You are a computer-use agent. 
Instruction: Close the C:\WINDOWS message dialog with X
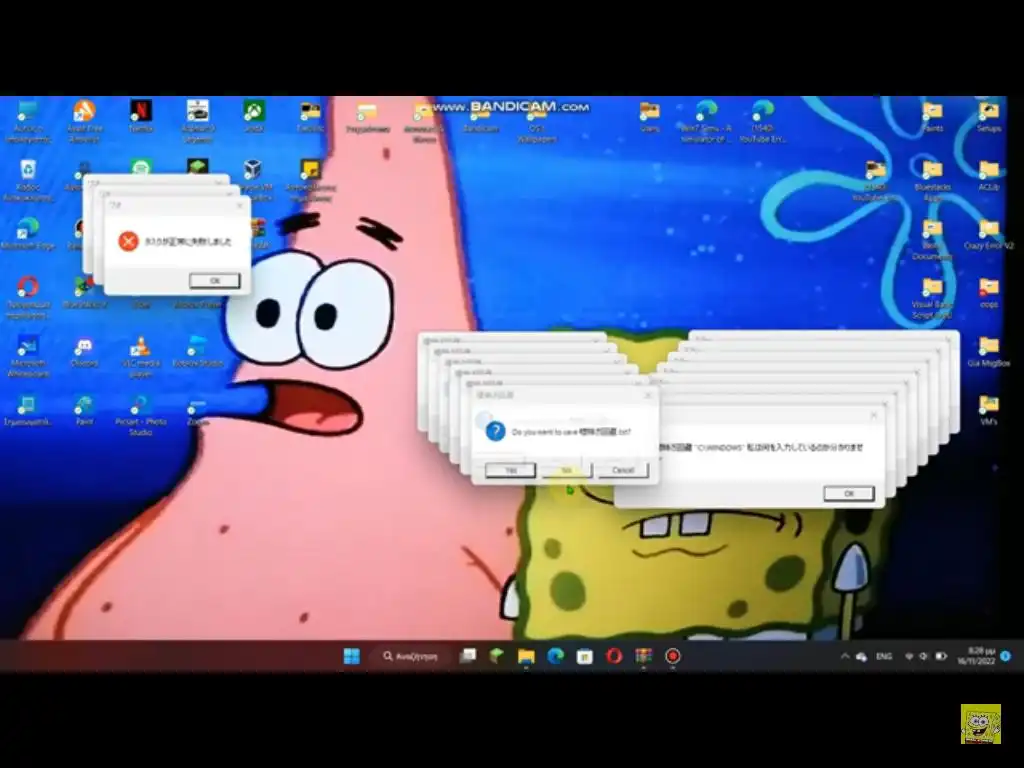(x=874, y=415)
